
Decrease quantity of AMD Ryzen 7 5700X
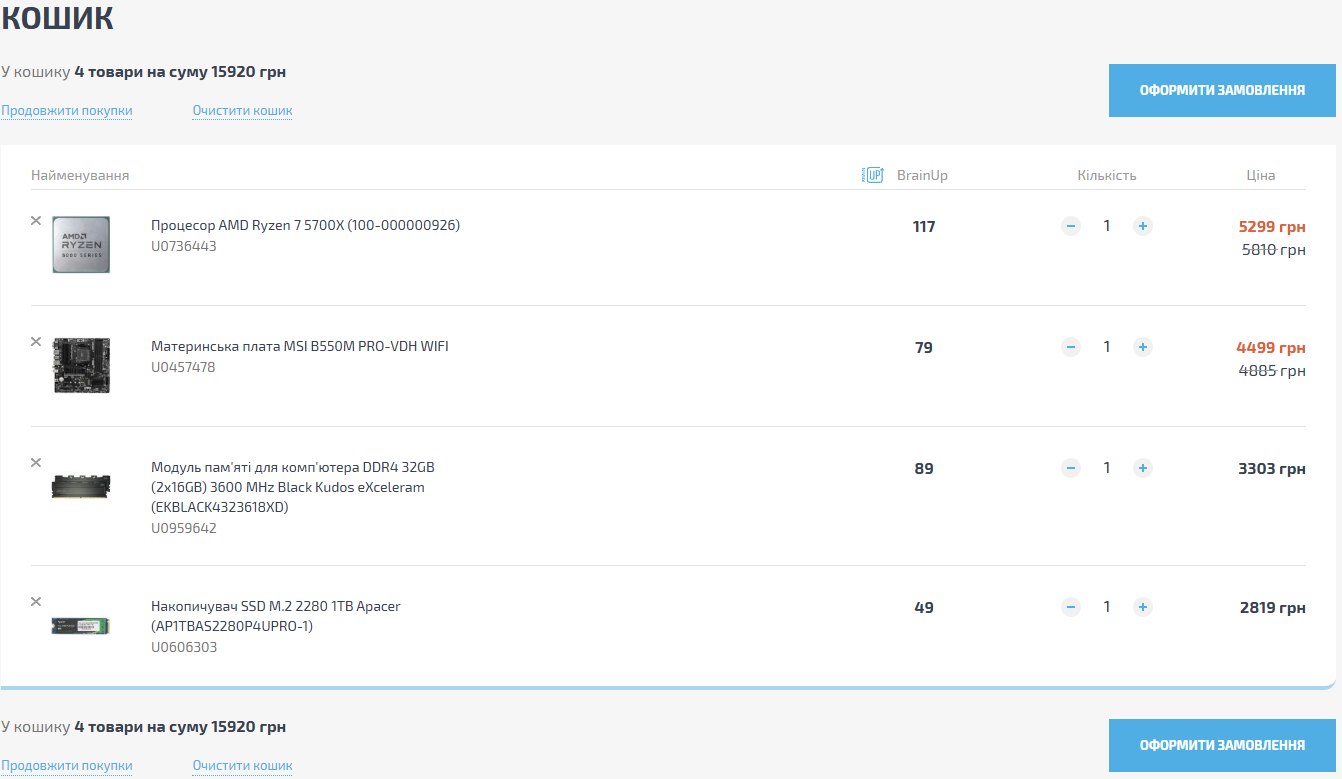tap(1071, 226)
